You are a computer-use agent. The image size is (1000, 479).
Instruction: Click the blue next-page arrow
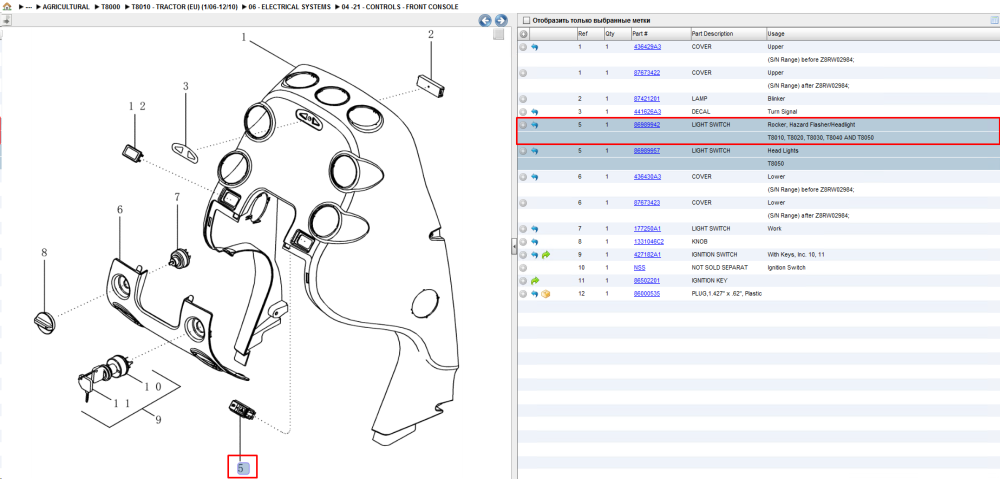coord(501,20)
